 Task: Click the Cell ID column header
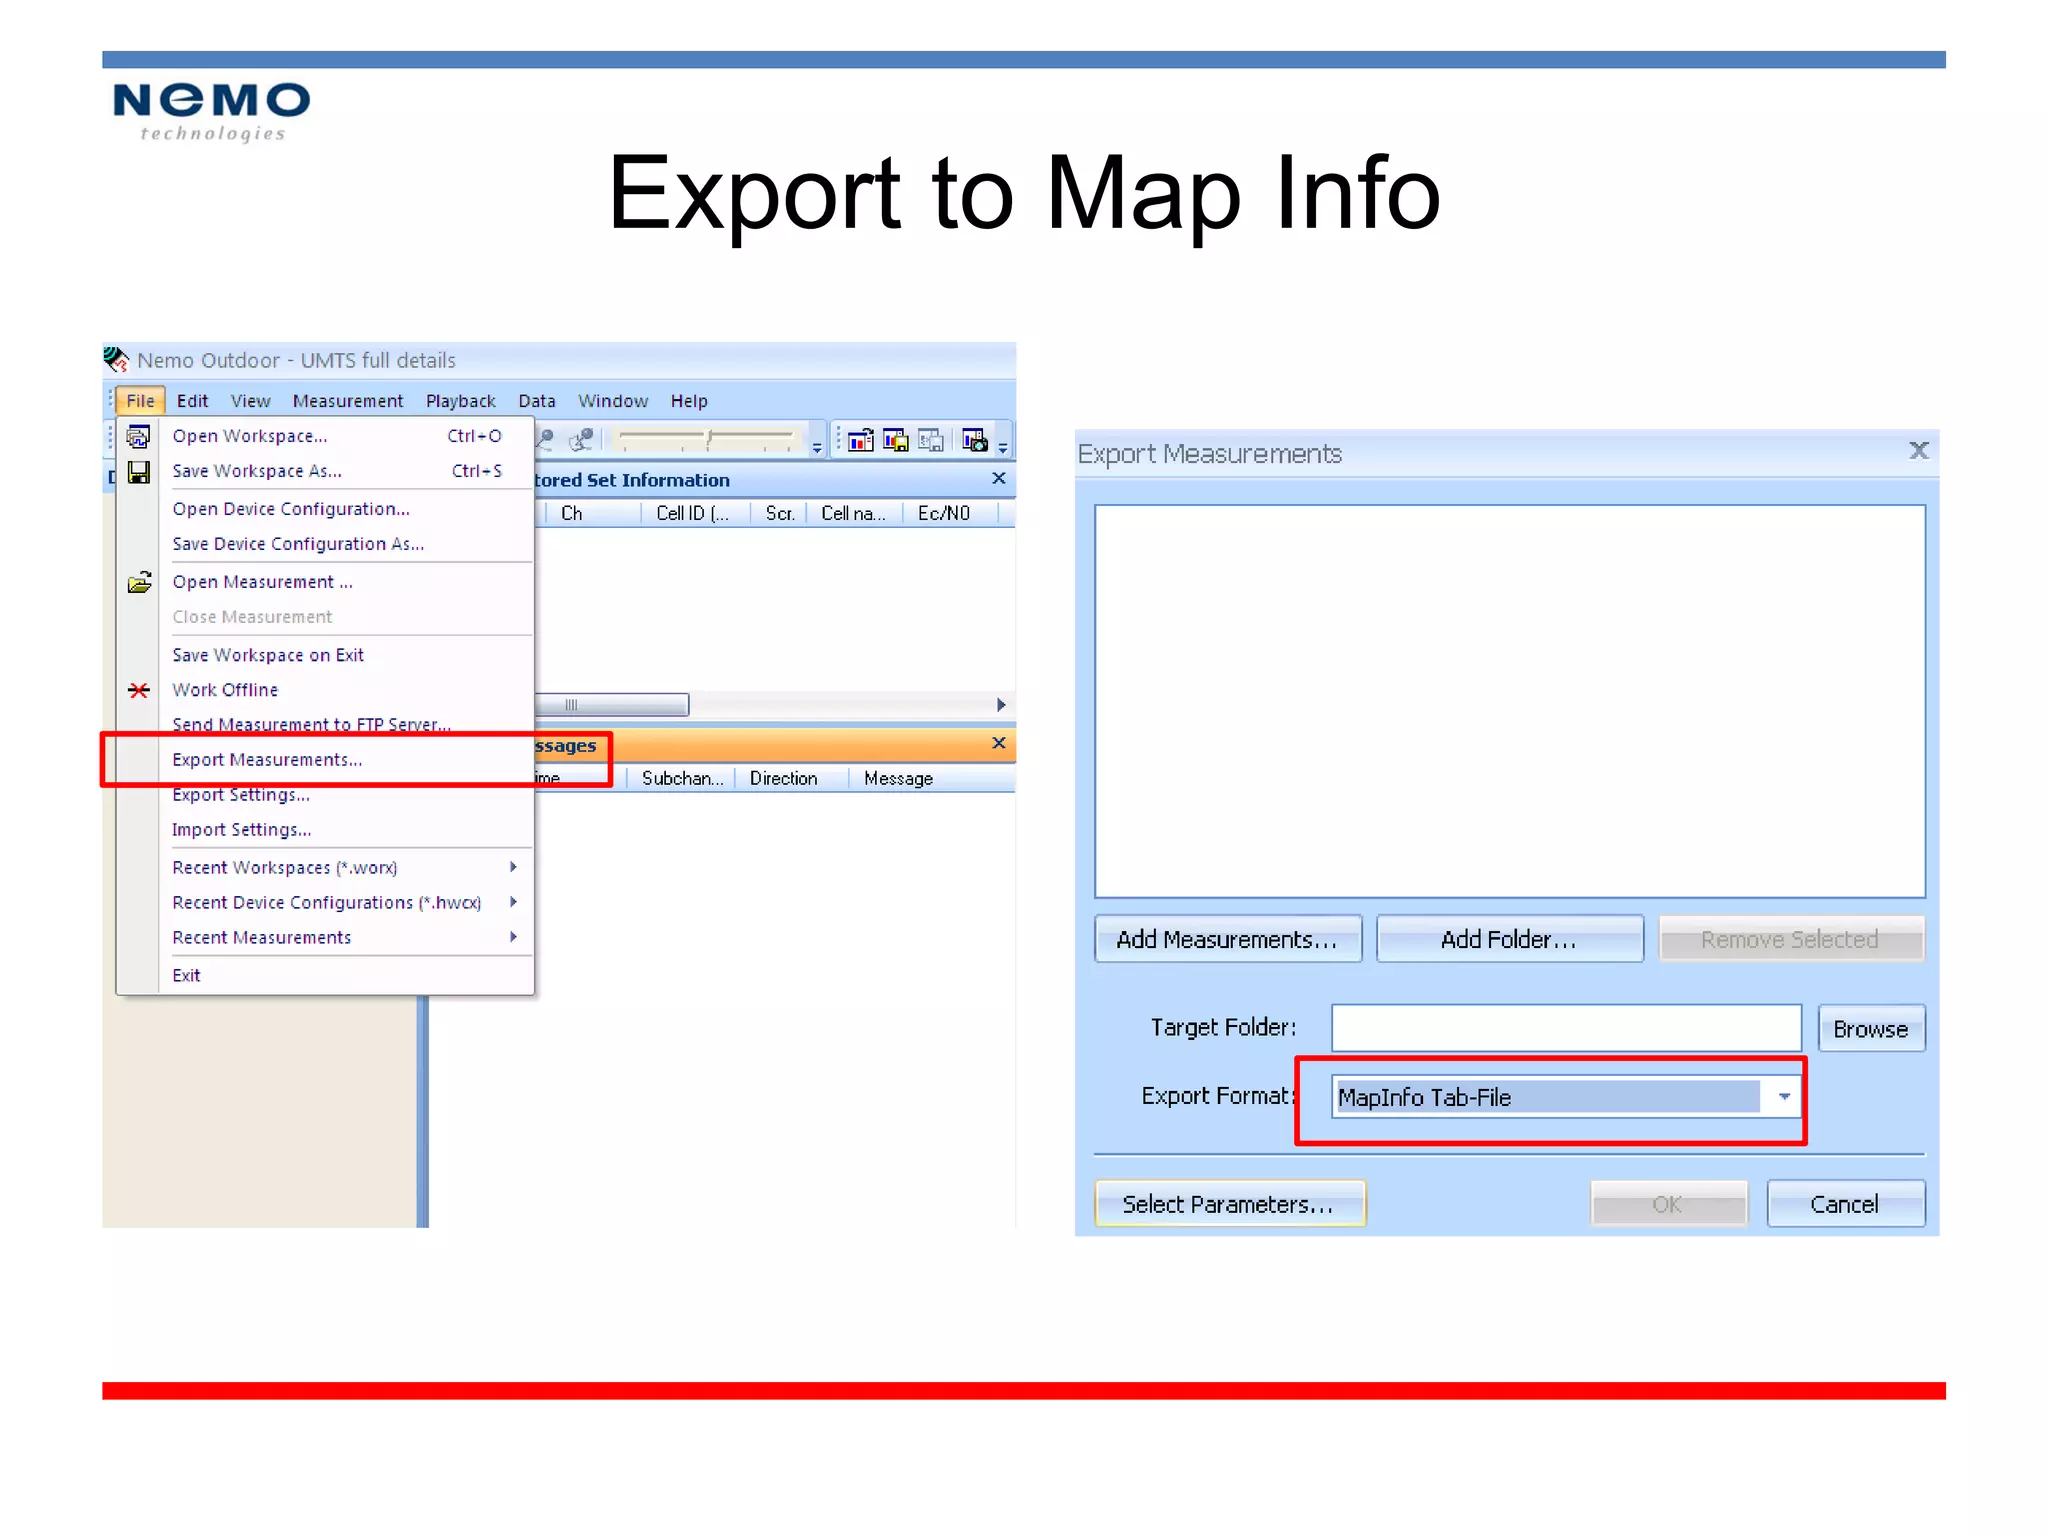694,513
